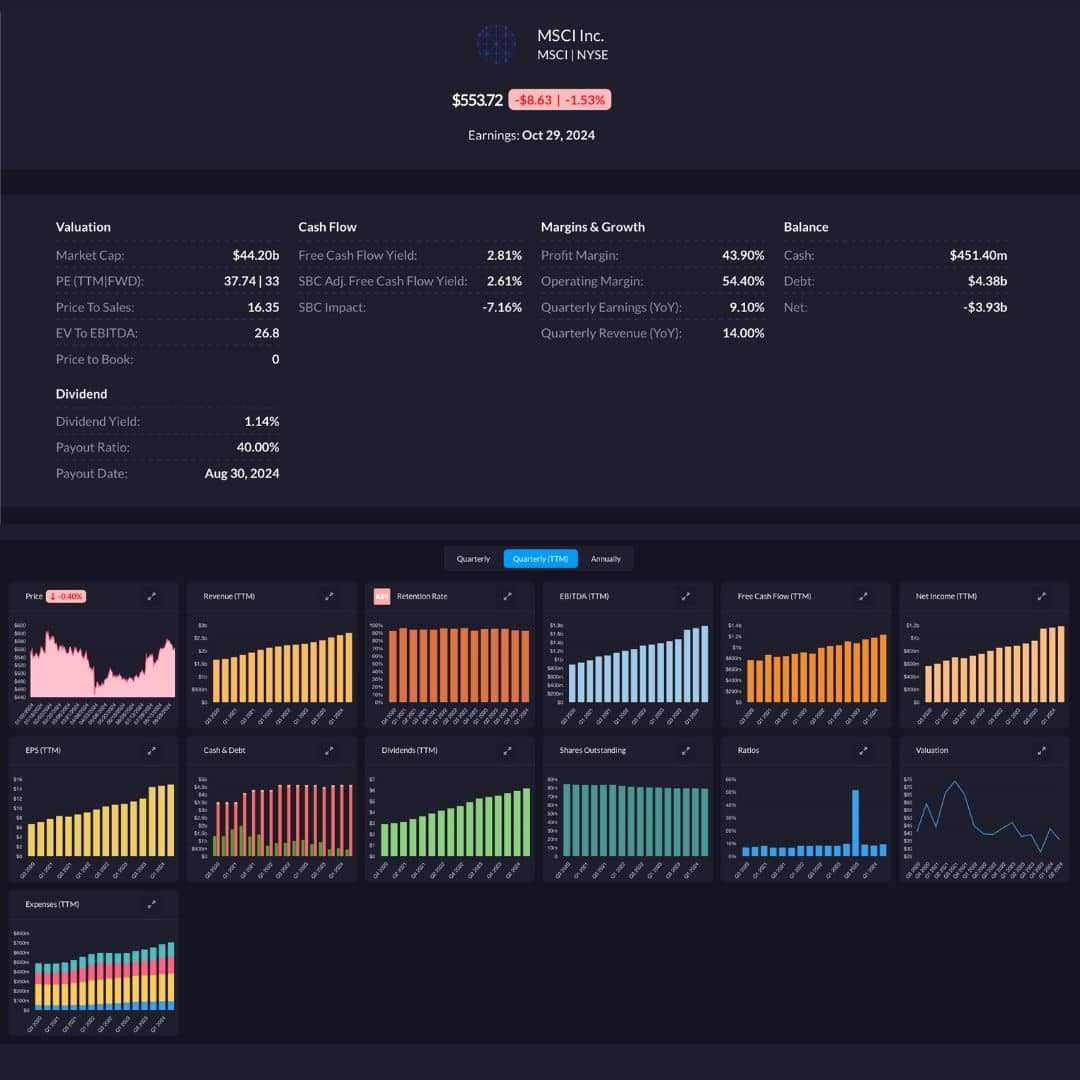
Task: Expand the Cash & Debt chart
Action: click(x=329, y=751)
